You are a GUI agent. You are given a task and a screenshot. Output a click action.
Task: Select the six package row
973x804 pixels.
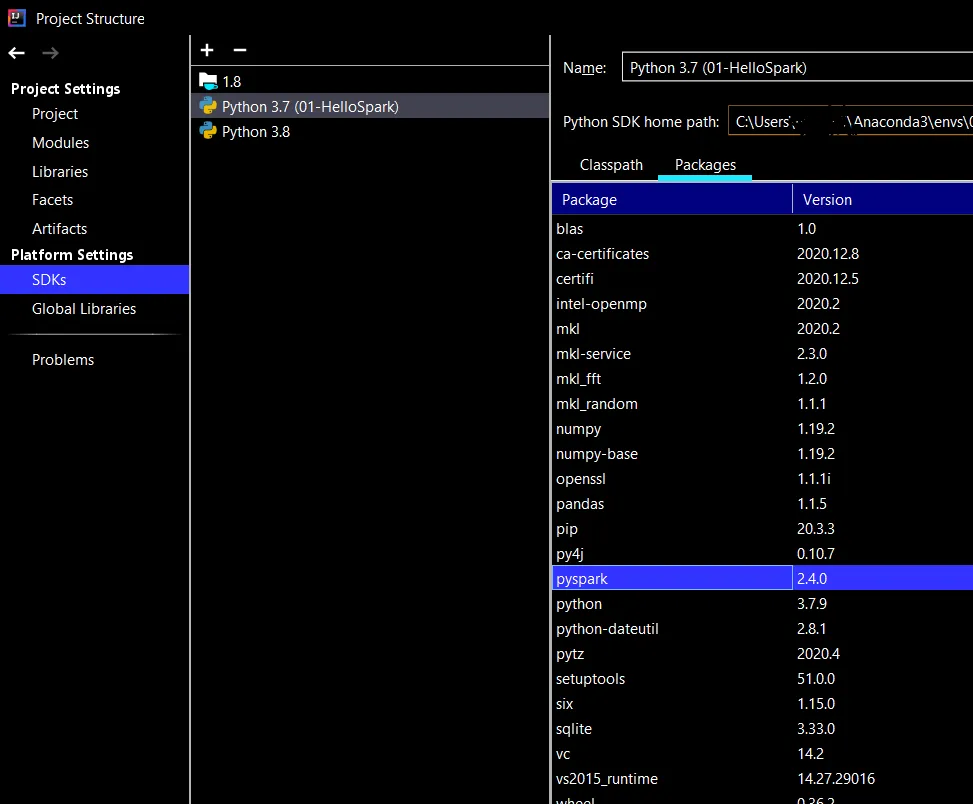[x=762, y=704]
